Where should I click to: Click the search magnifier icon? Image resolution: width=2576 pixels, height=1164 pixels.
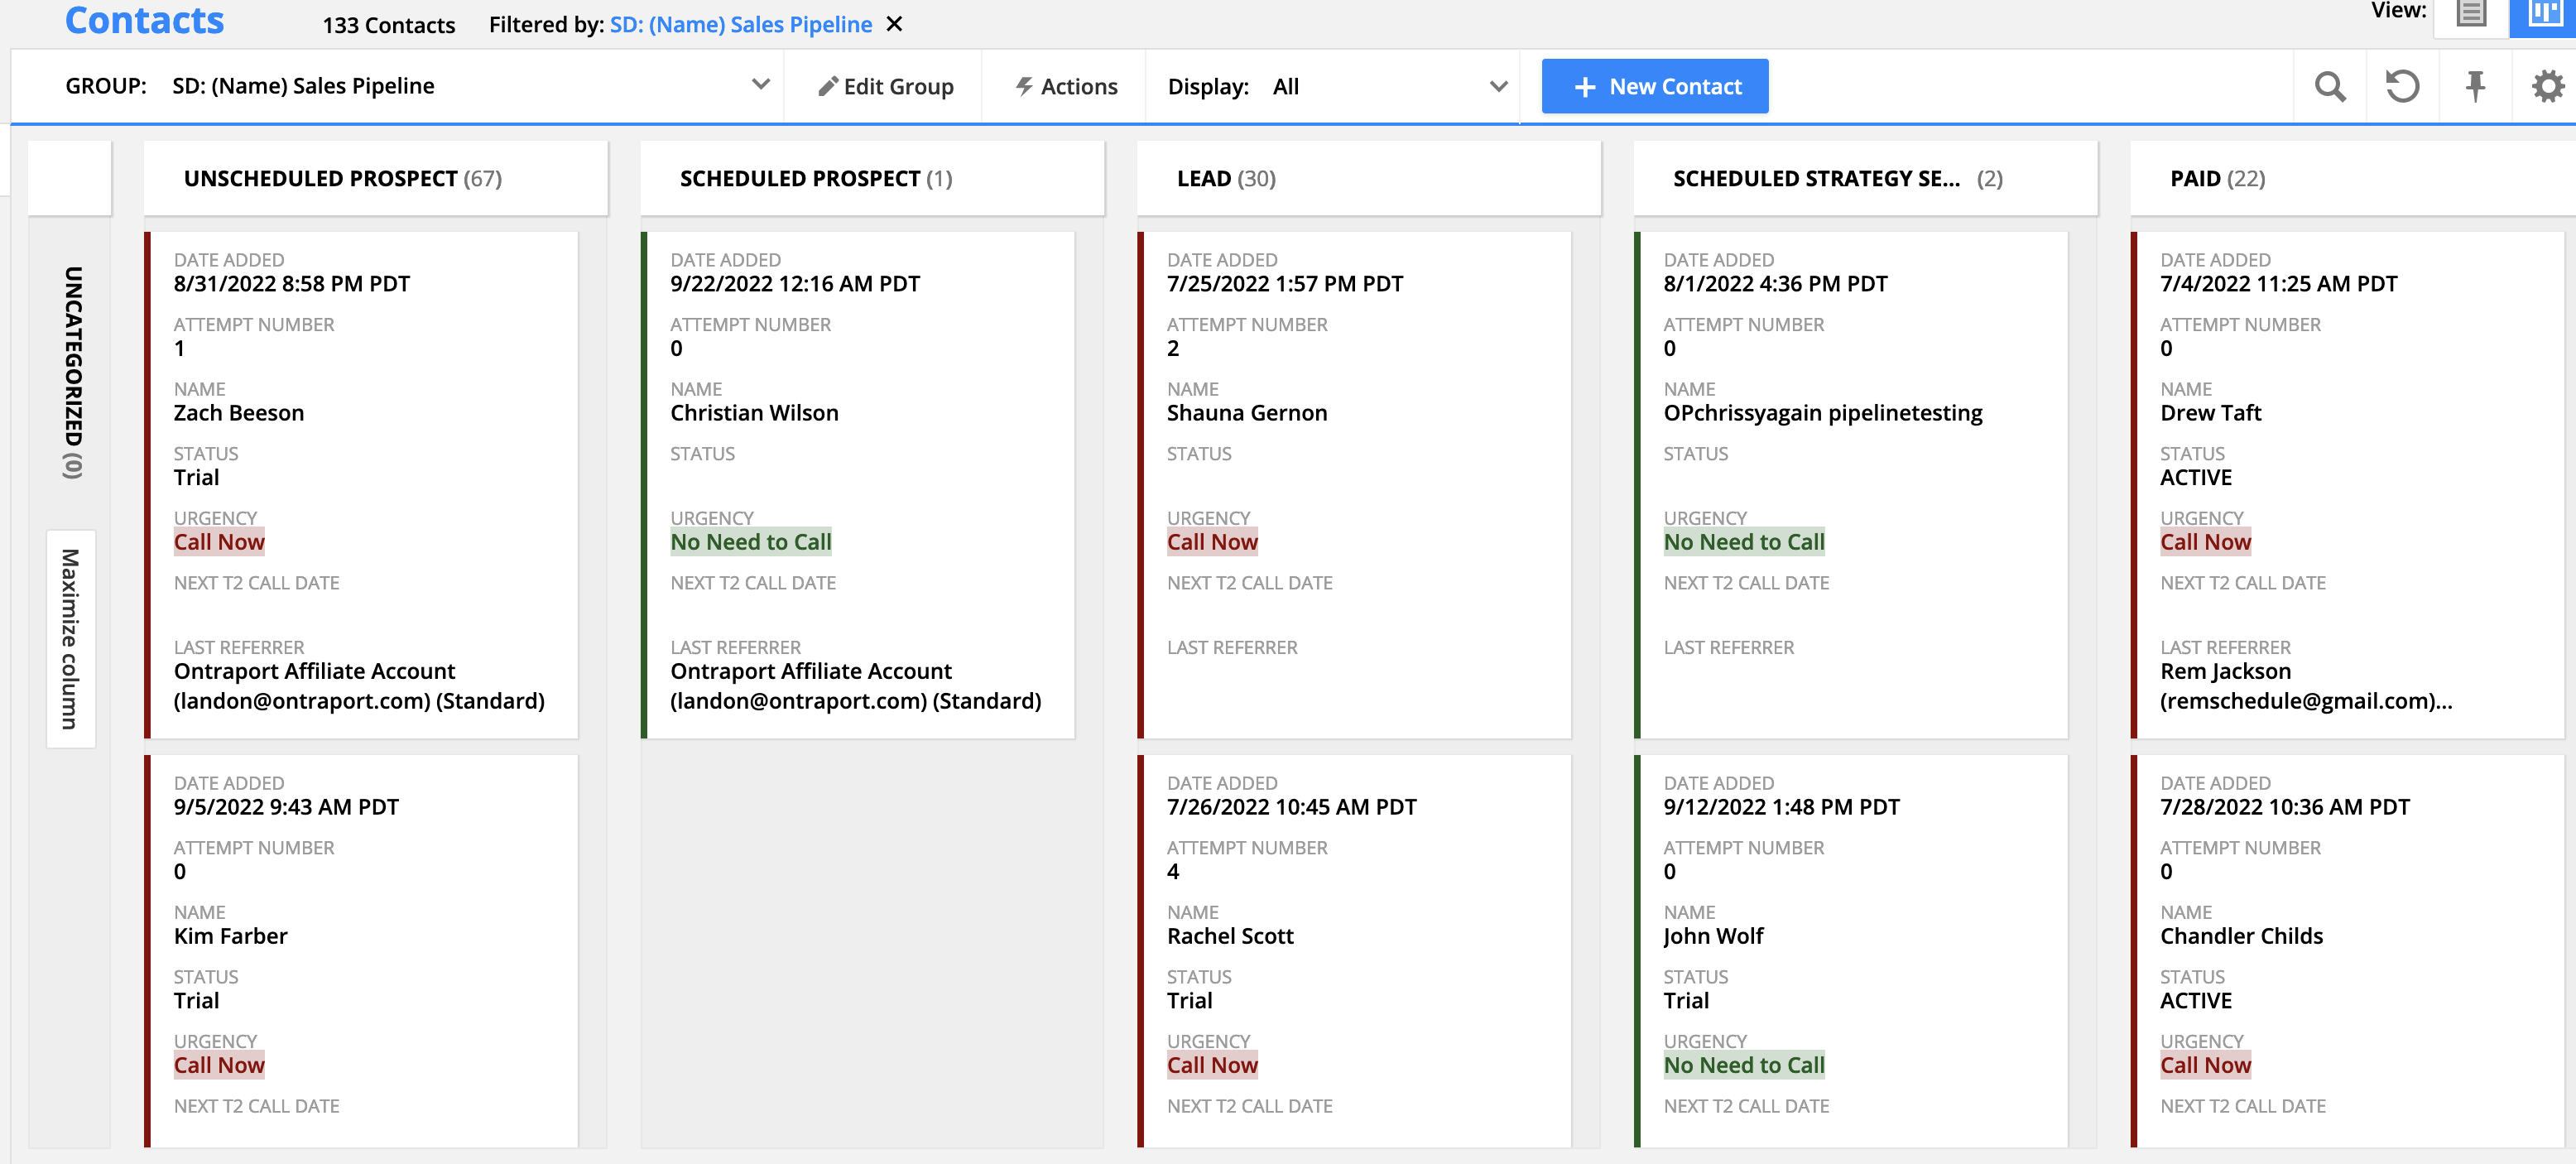2329,87
